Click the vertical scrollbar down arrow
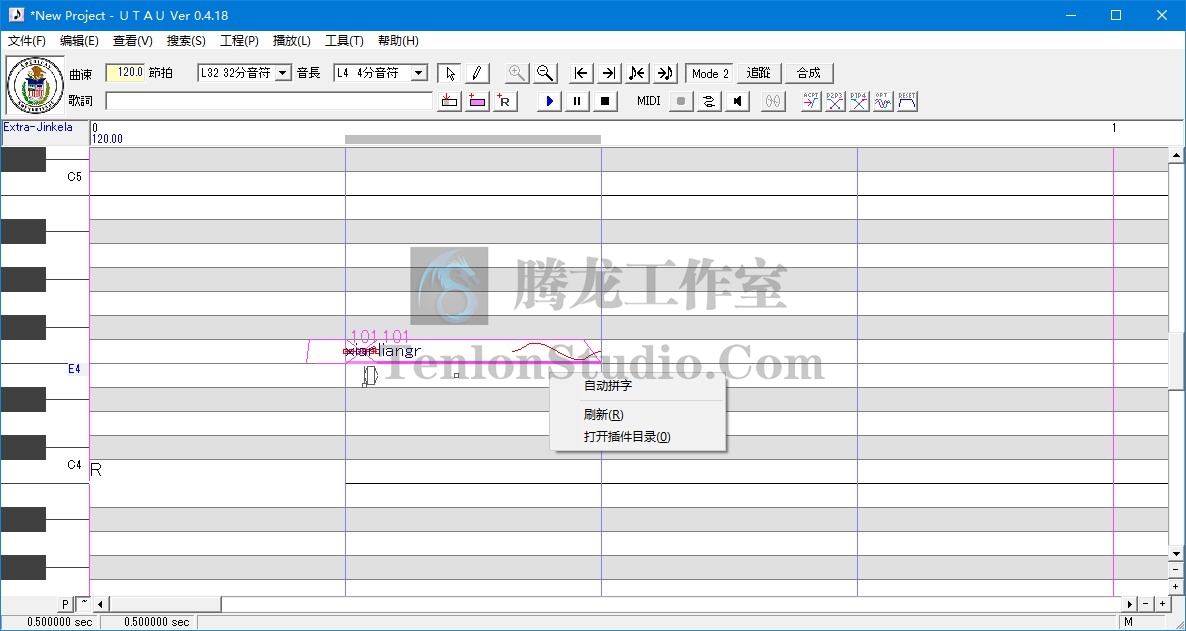Screen dimensions: 1186x631 click(1176, 555)
